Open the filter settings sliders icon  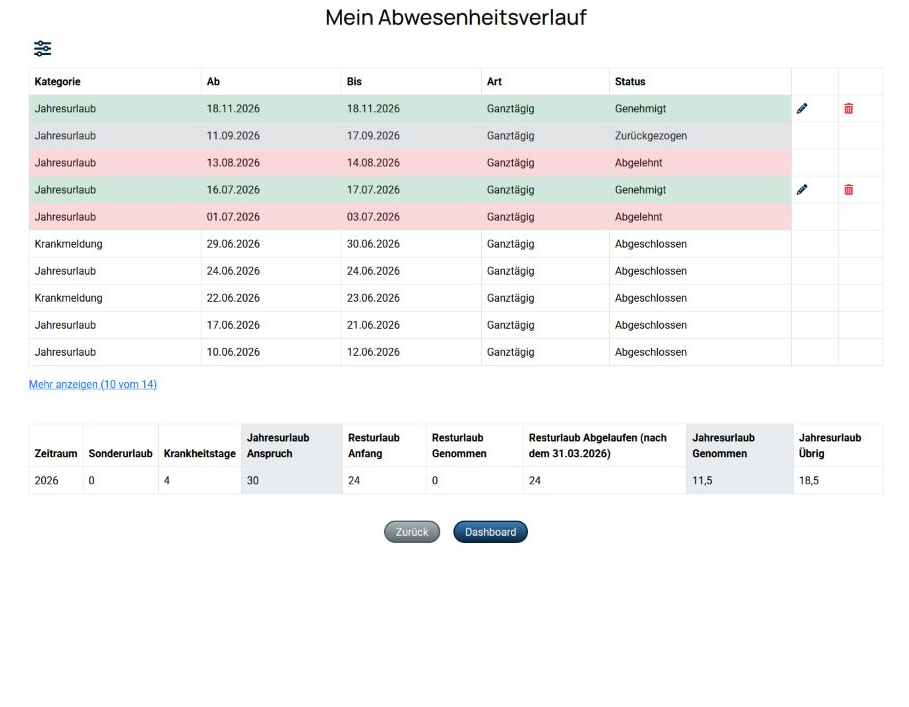[x=42, y=49]
